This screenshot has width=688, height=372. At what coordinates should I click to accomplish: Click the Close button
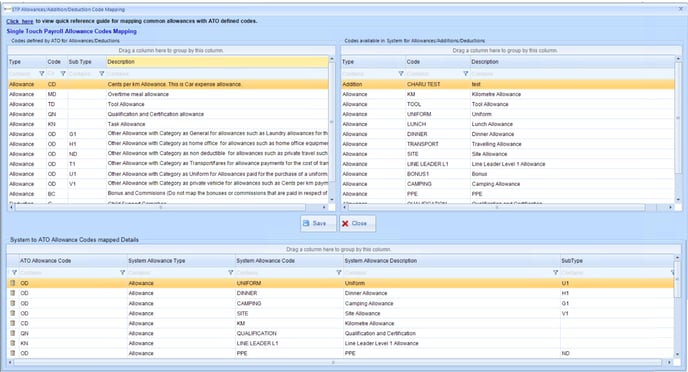click(x=358, y=223)
